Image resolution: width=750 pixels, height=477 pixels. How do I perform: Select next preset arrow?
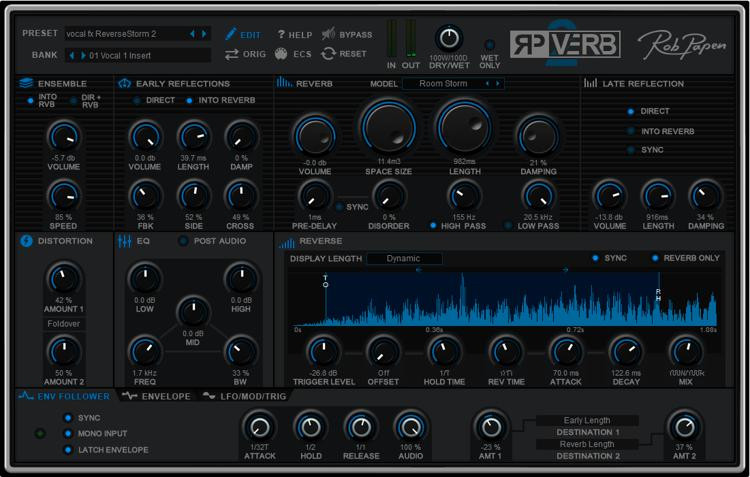point(204,33)
